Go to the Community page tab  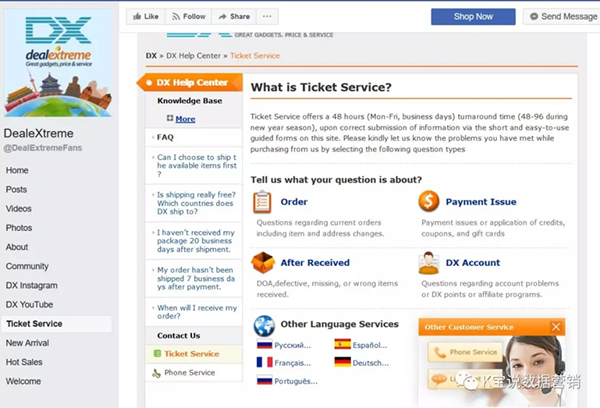[27, 266]
